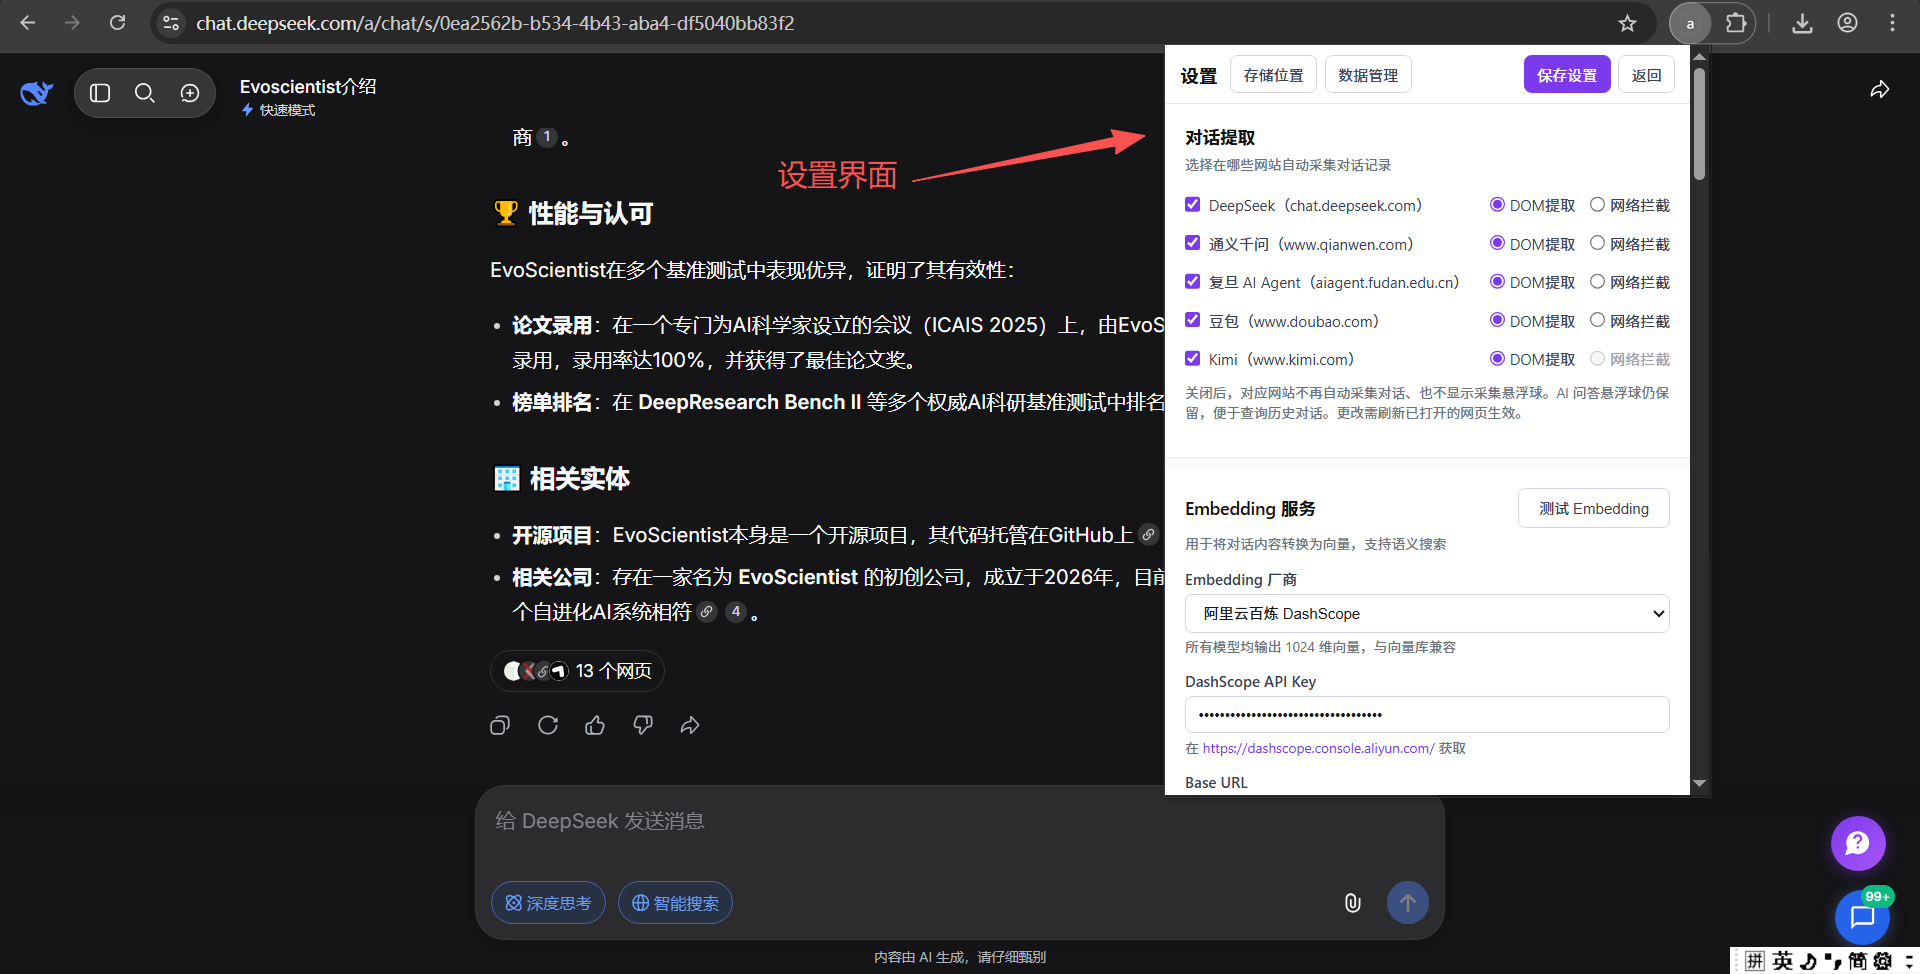This screenshot has height=974, width=1920.
Task: Bookmark this page with the star icon
Action: coord(1628,23)
